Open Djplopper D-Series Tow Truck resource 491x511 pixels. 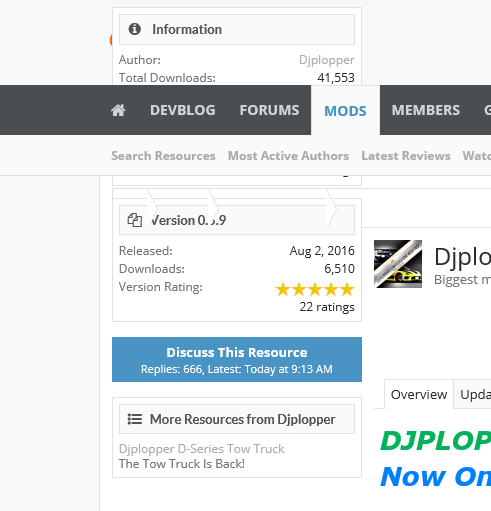click(201, 449)
